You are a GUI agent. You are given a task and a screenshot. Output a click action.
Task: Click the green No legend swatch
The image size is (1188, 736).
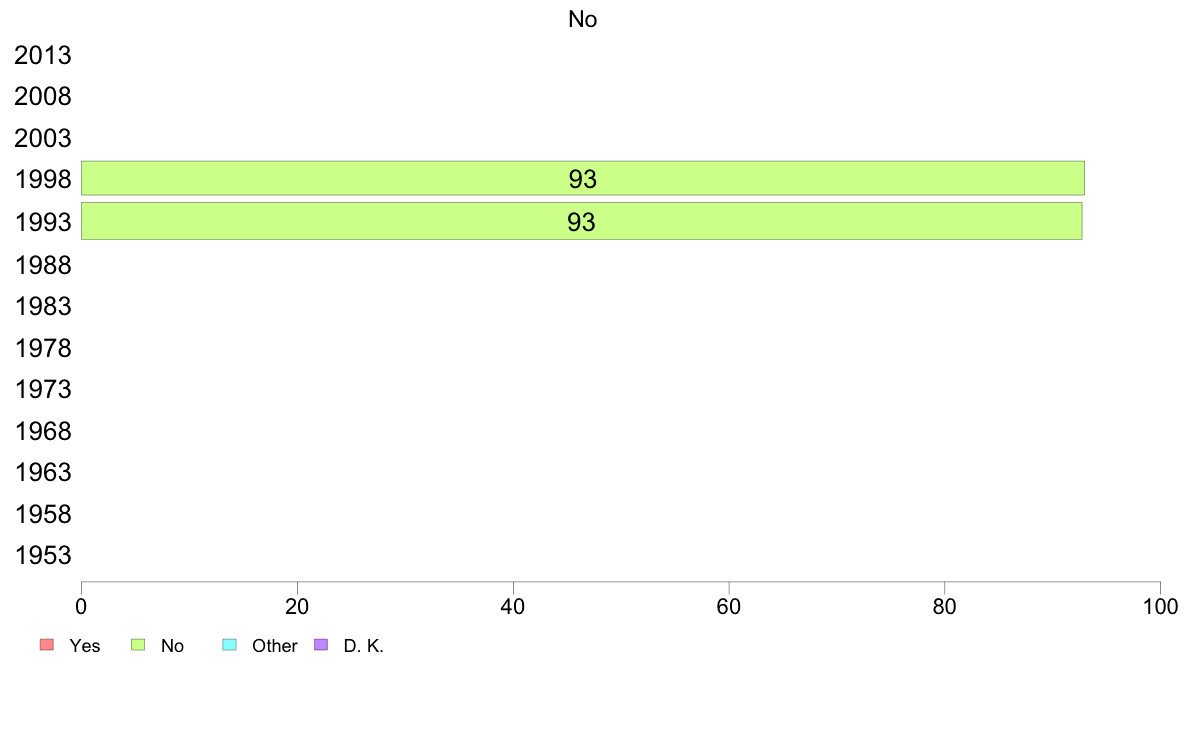tap(139, 645)
